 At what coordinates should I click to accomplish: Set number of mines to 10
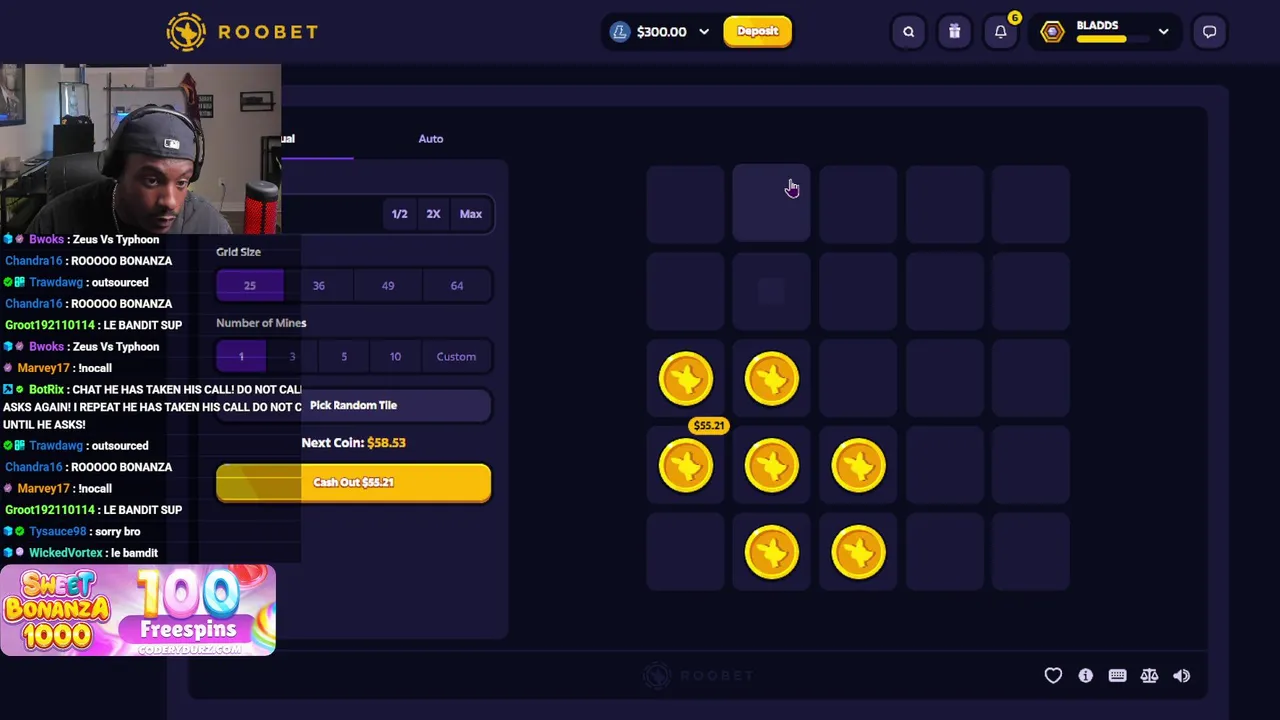395,357
